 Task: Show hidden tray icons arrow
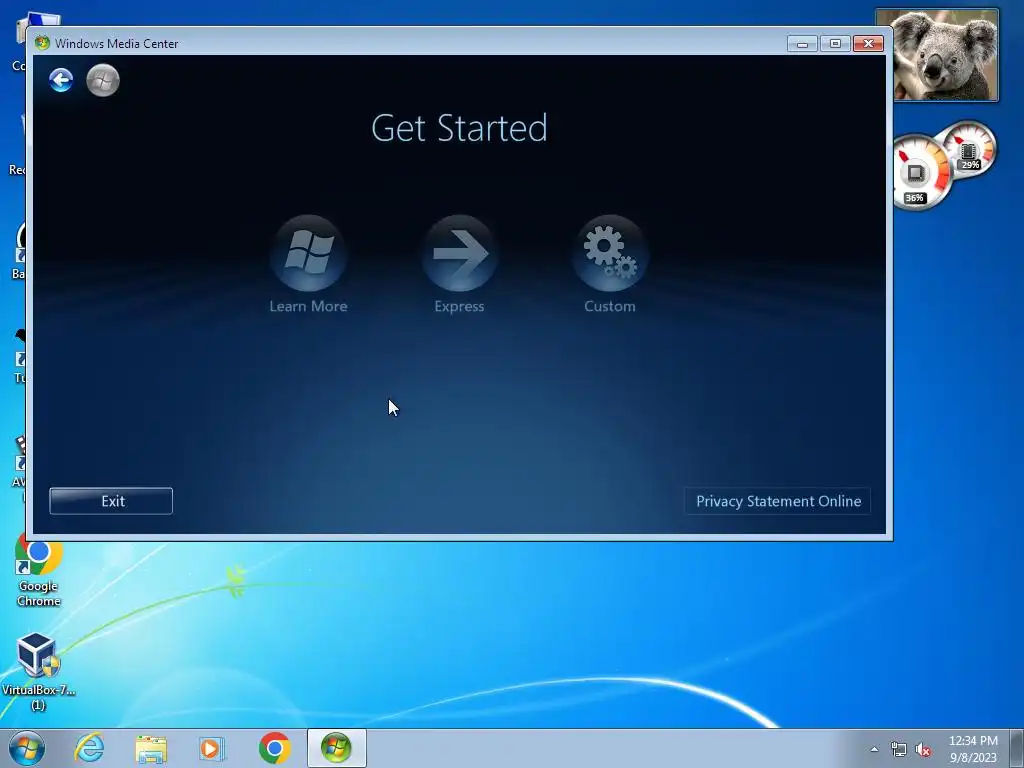(x=874, y=749)
